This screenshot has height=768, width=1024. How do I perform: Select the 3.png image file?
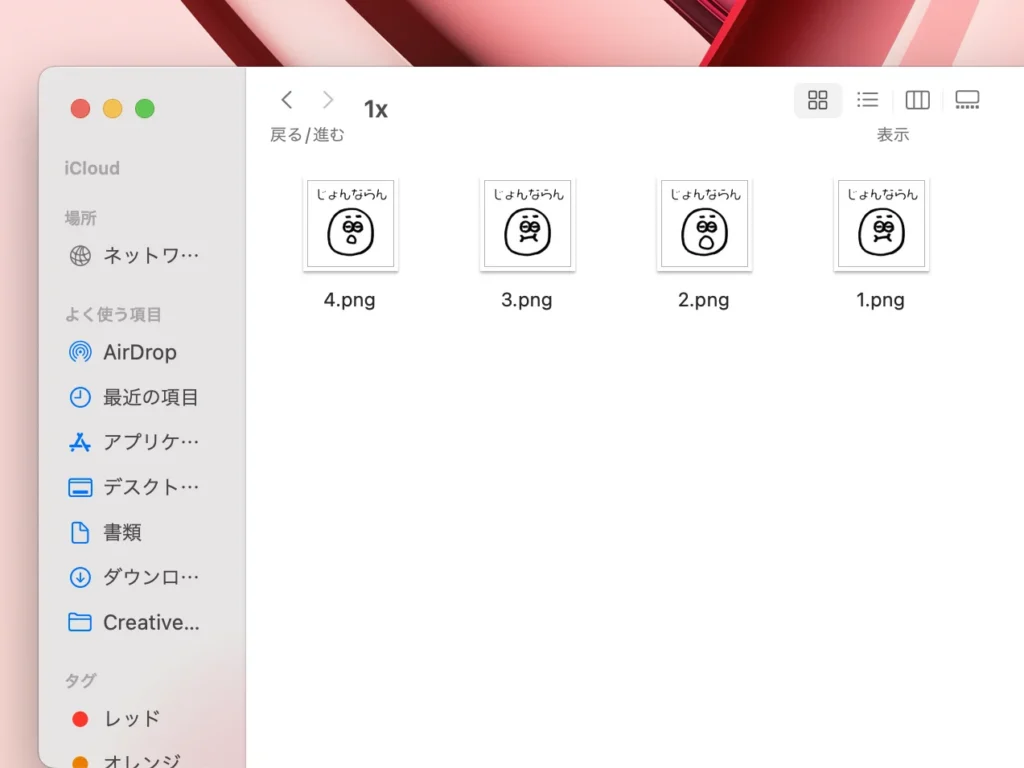527,225
